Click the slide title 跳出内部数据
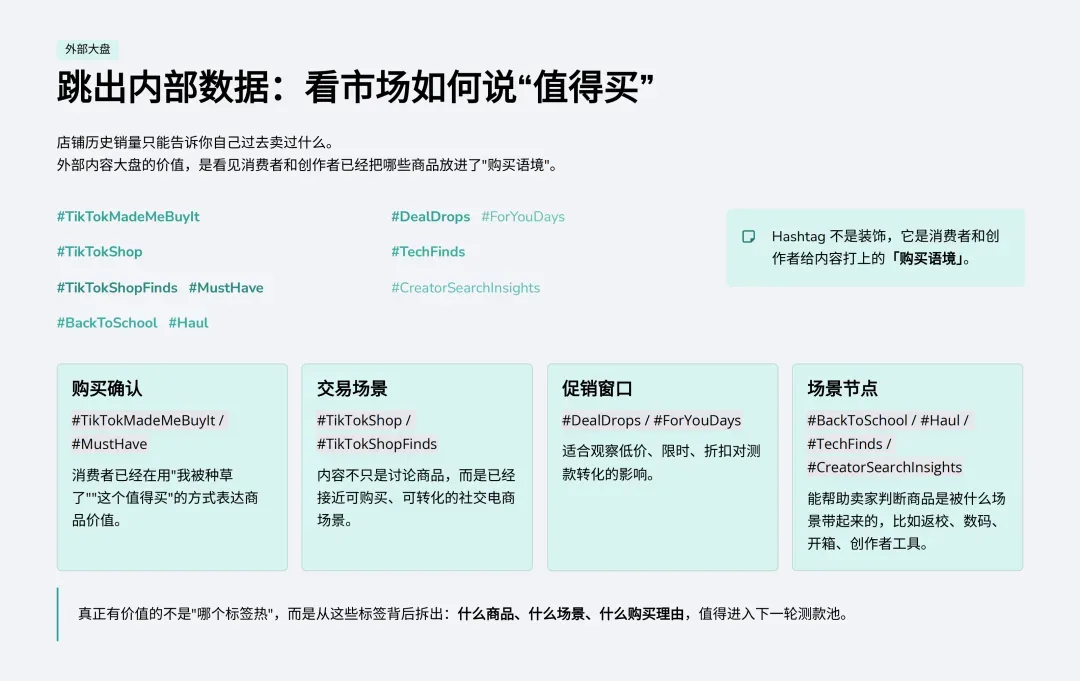Image resolution: width=1080 pixels, height=681 pixels. click(355, 87)
